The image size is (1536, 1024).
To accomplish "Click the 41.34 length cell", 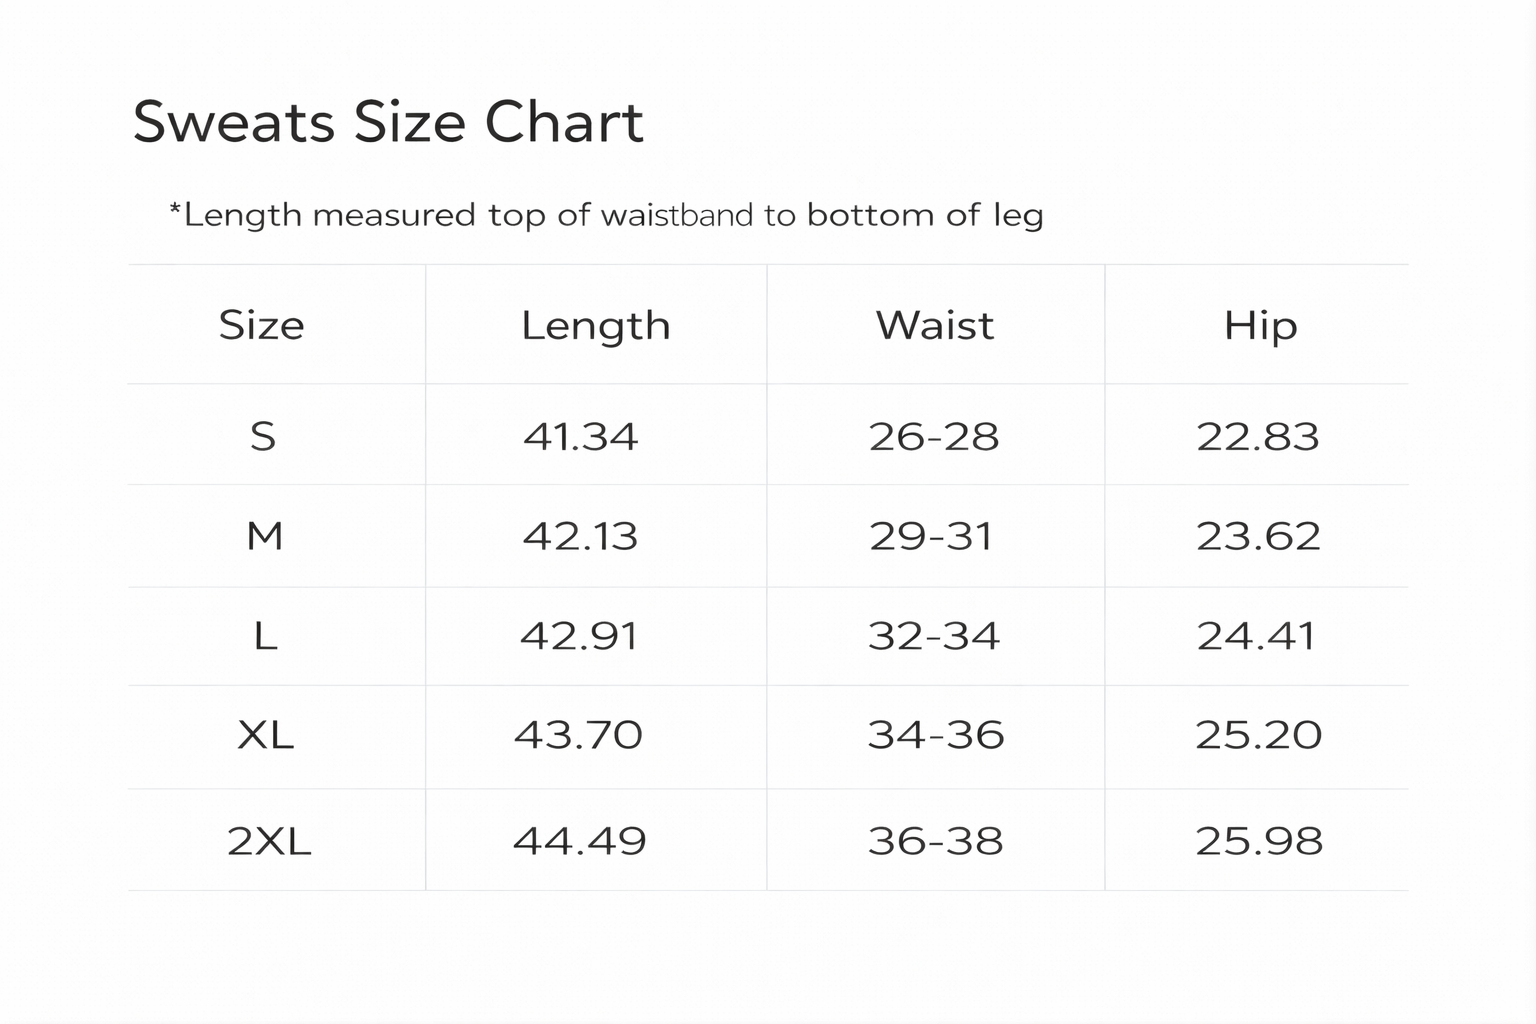I will pos(580,436).
